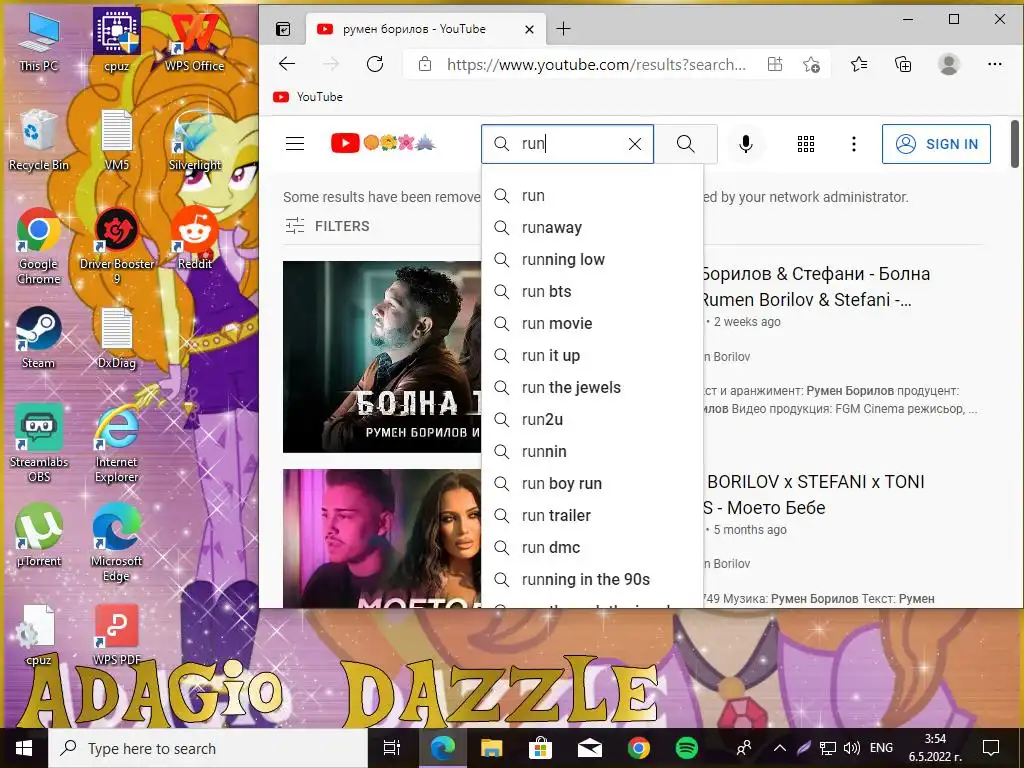Open the Edge profile avatar
The width and height of the screenshot is (1024, 768).
948,64
